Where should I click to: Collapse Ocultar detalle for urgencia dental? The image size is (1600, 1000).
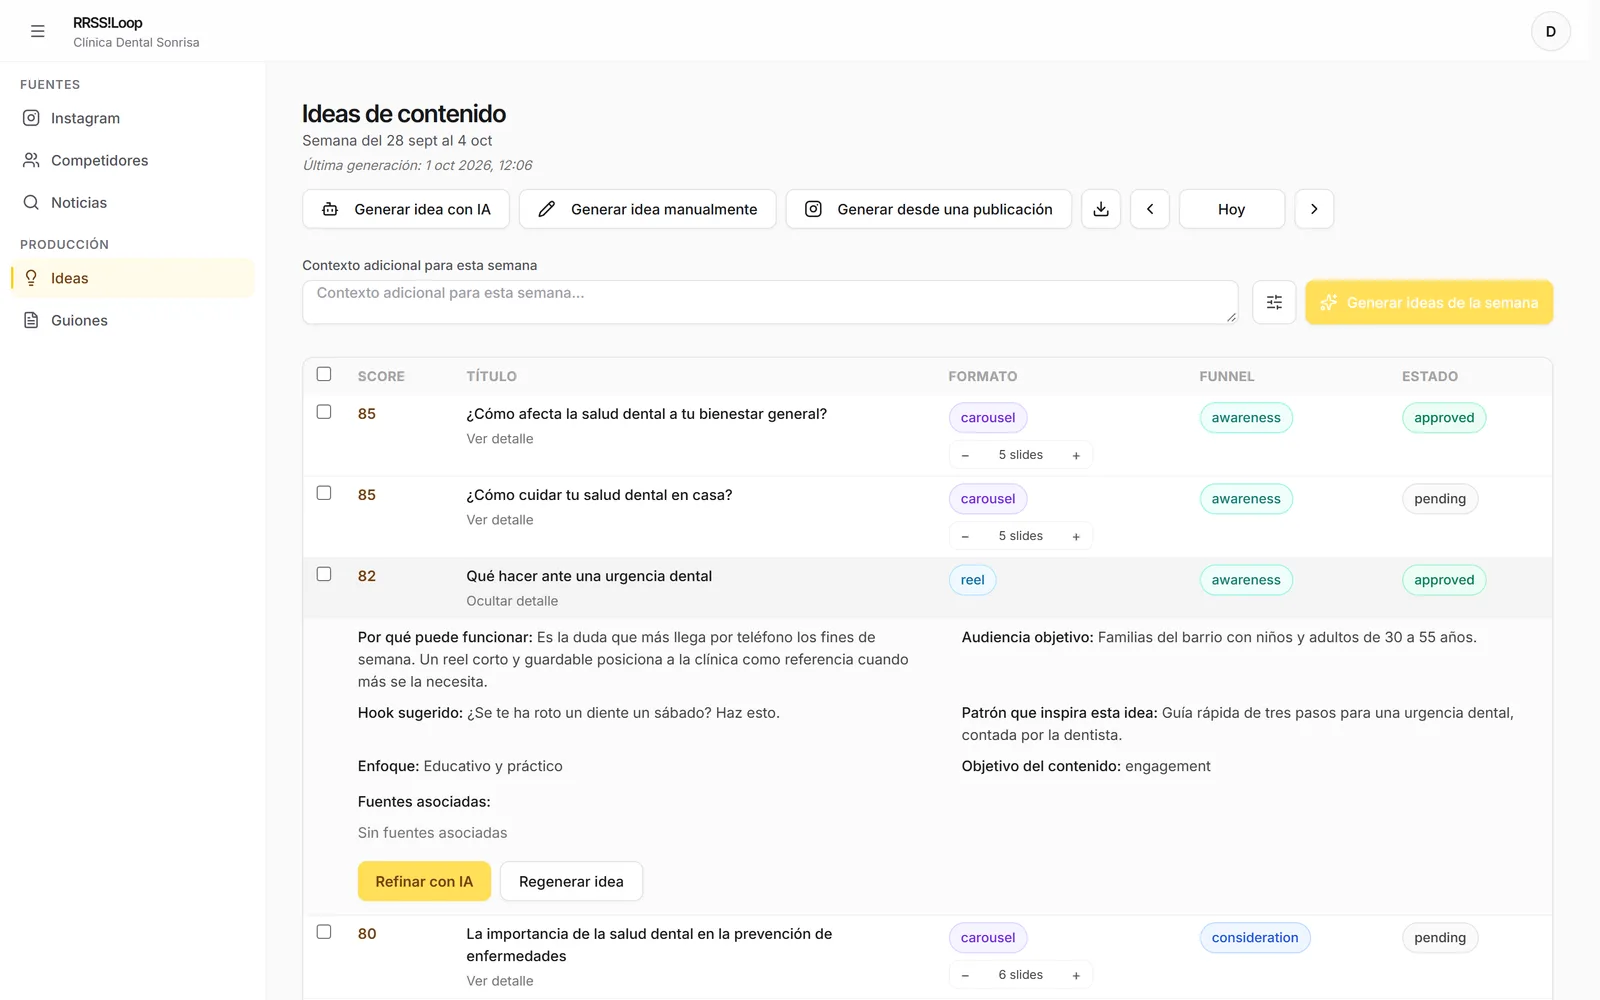click(x=512, y=601)
